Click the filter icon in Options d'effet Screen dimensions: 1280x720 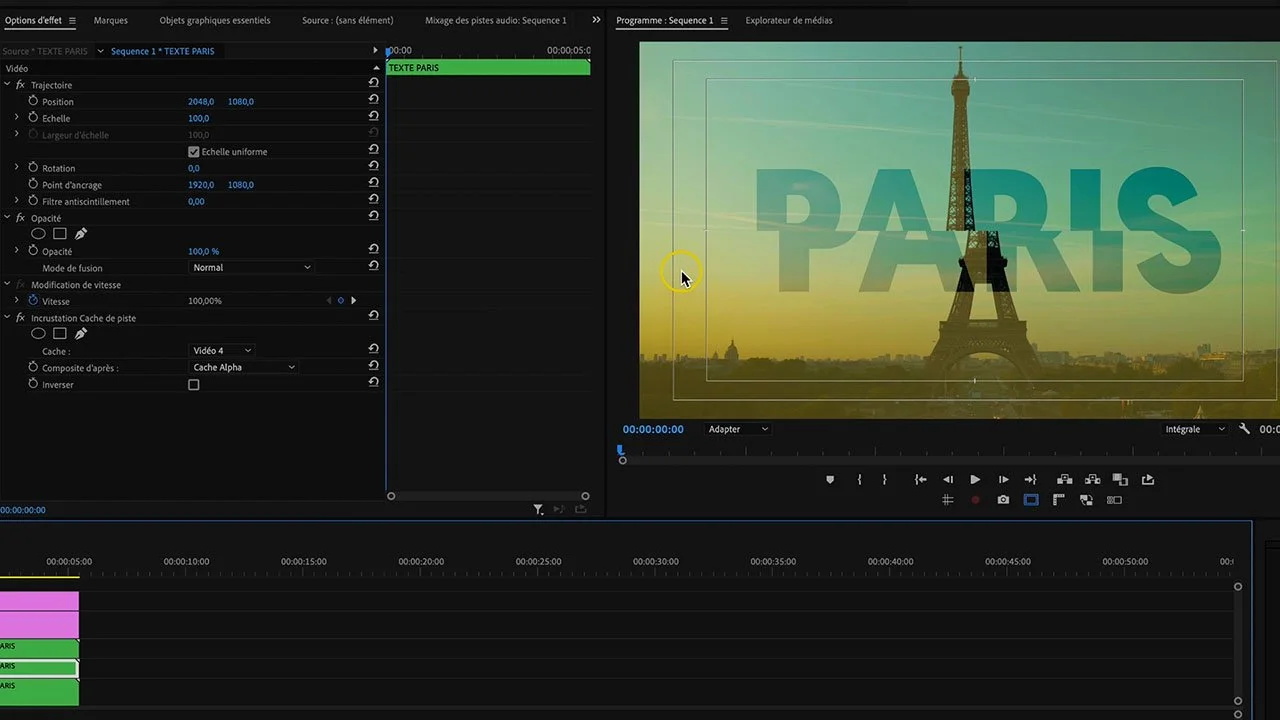pyautogui.click(x=538, y=509)
